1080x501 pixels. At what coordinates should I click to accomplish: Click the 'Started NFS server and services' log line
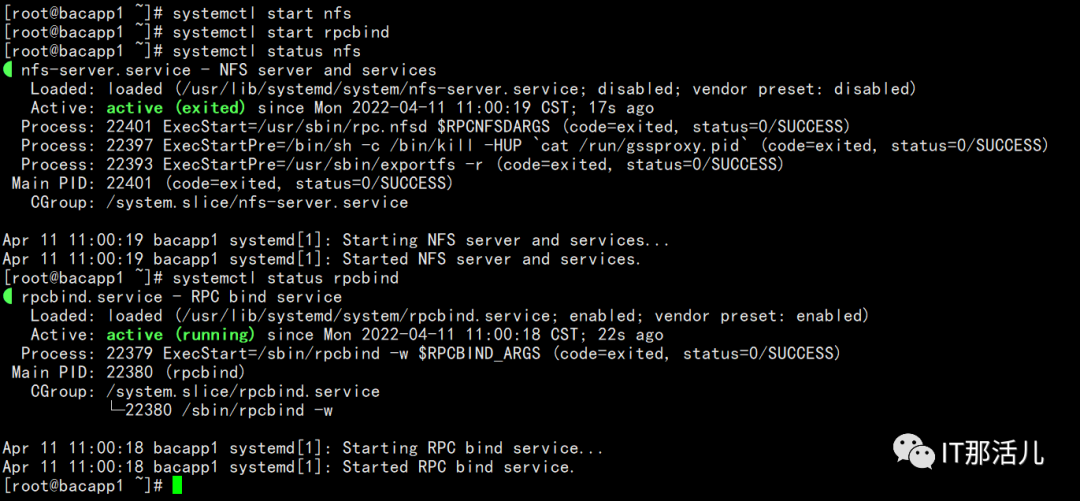[x=322, y=259]
